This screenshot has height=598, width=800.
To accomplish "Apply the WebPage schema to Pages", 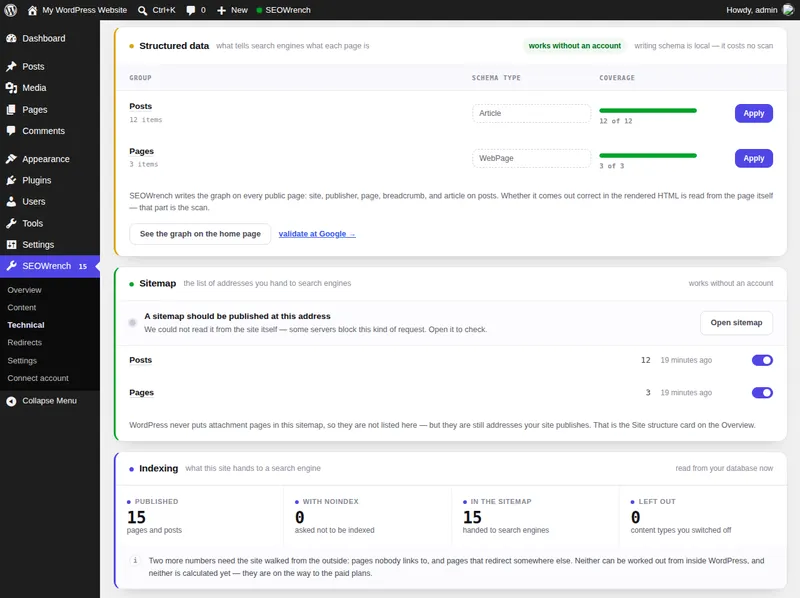I will tap(754, 158).
